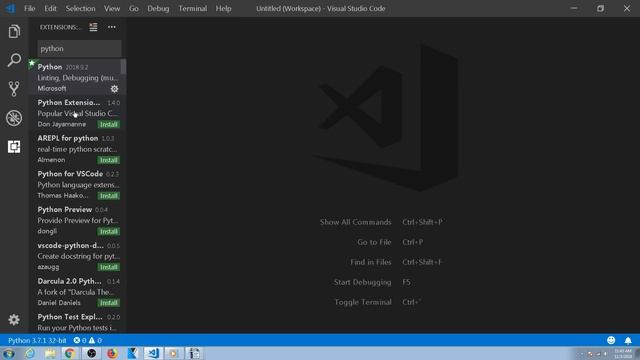The height and width of the screenshot is (360, 640).
Task: Open Firefox from the taskbar
Action: coord(112,353)
